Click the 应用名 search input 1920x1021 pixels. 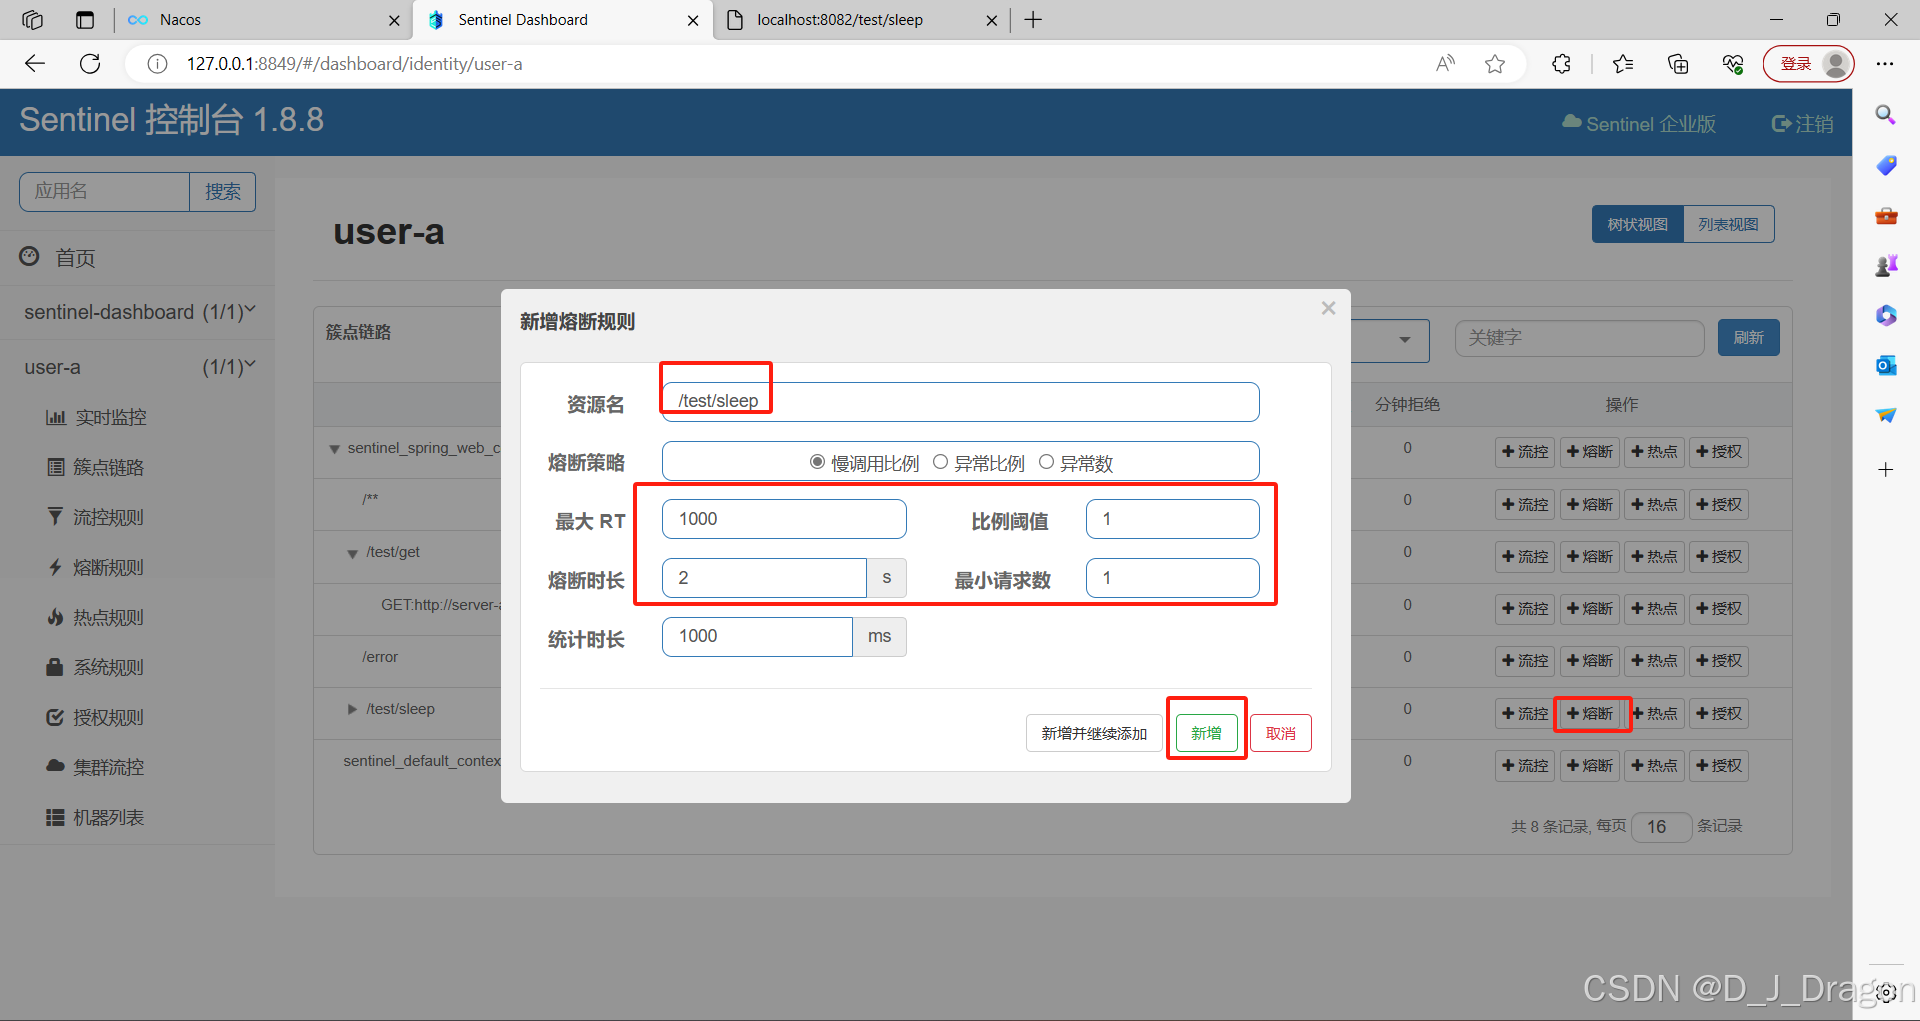104,191
